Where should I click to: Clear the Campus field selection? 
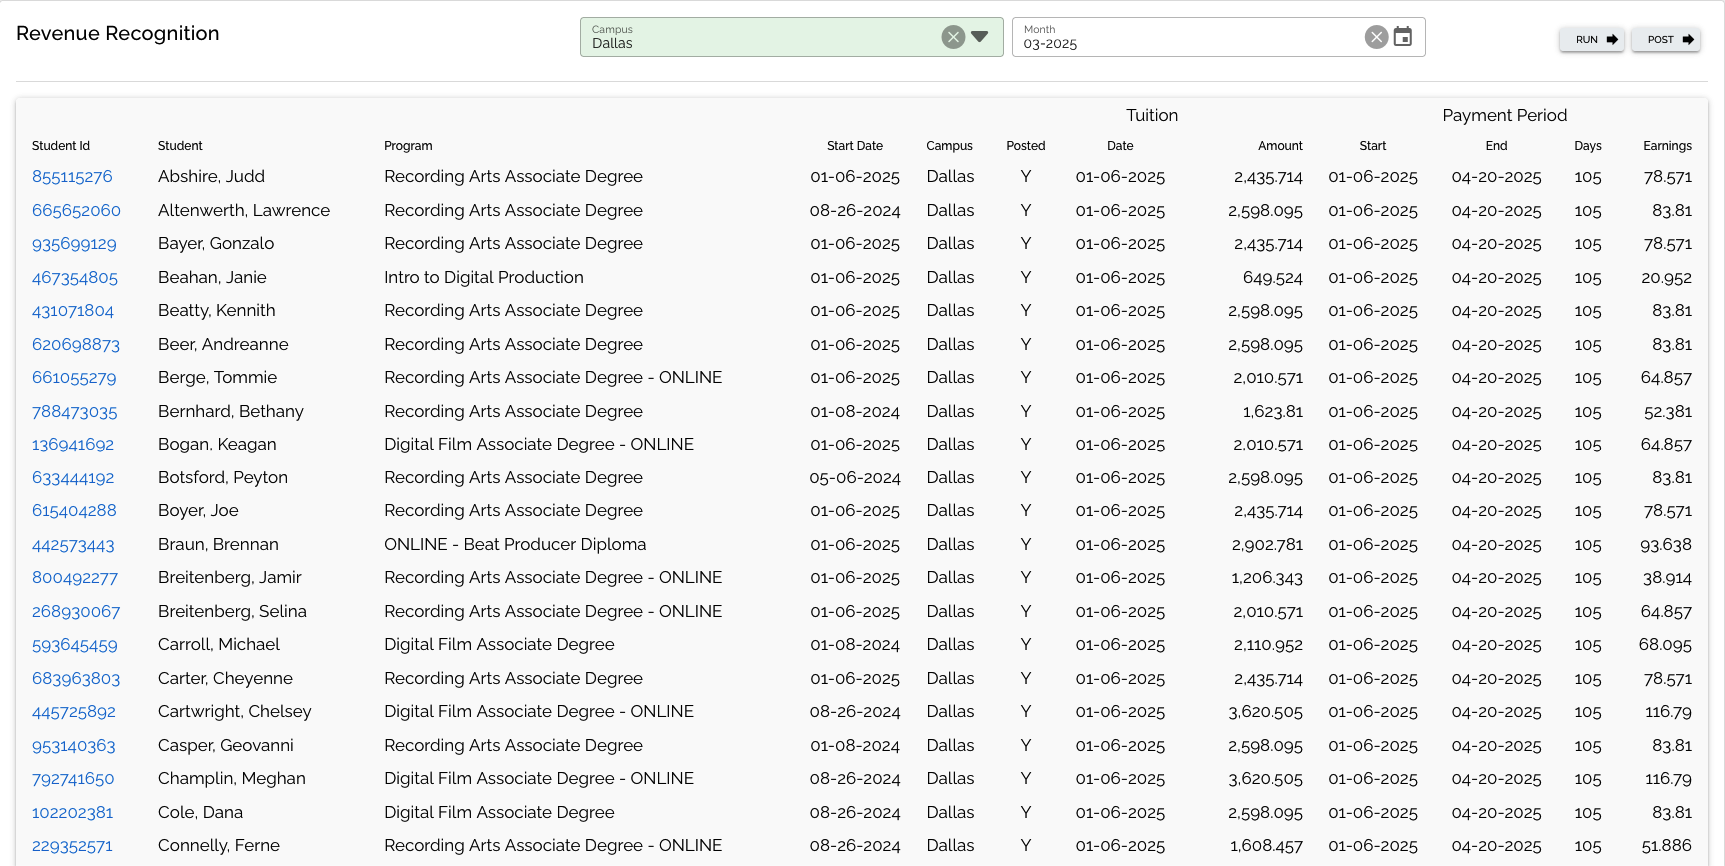pos(953,37)
